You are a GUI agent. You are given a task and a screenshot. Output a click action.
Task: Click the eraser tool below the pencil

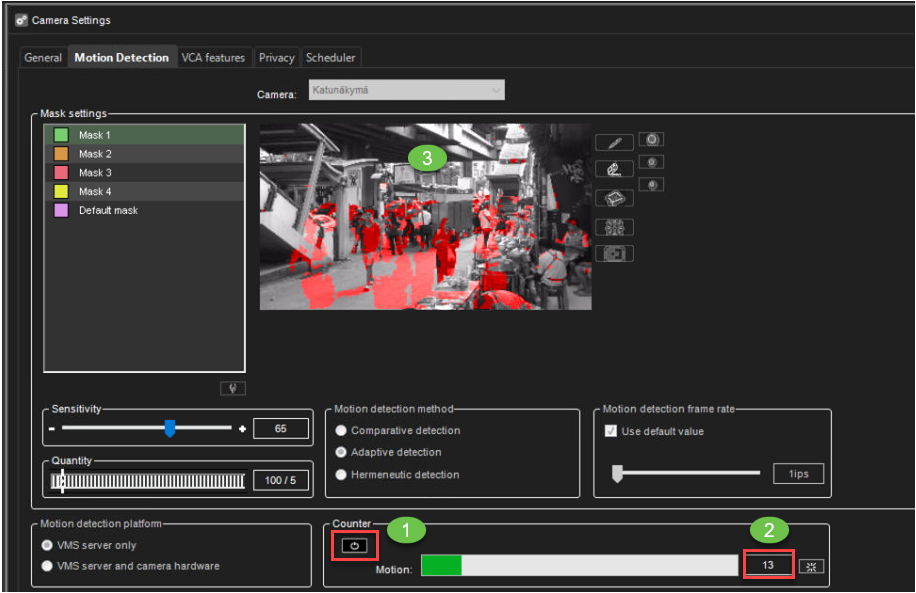coord(614,170)
